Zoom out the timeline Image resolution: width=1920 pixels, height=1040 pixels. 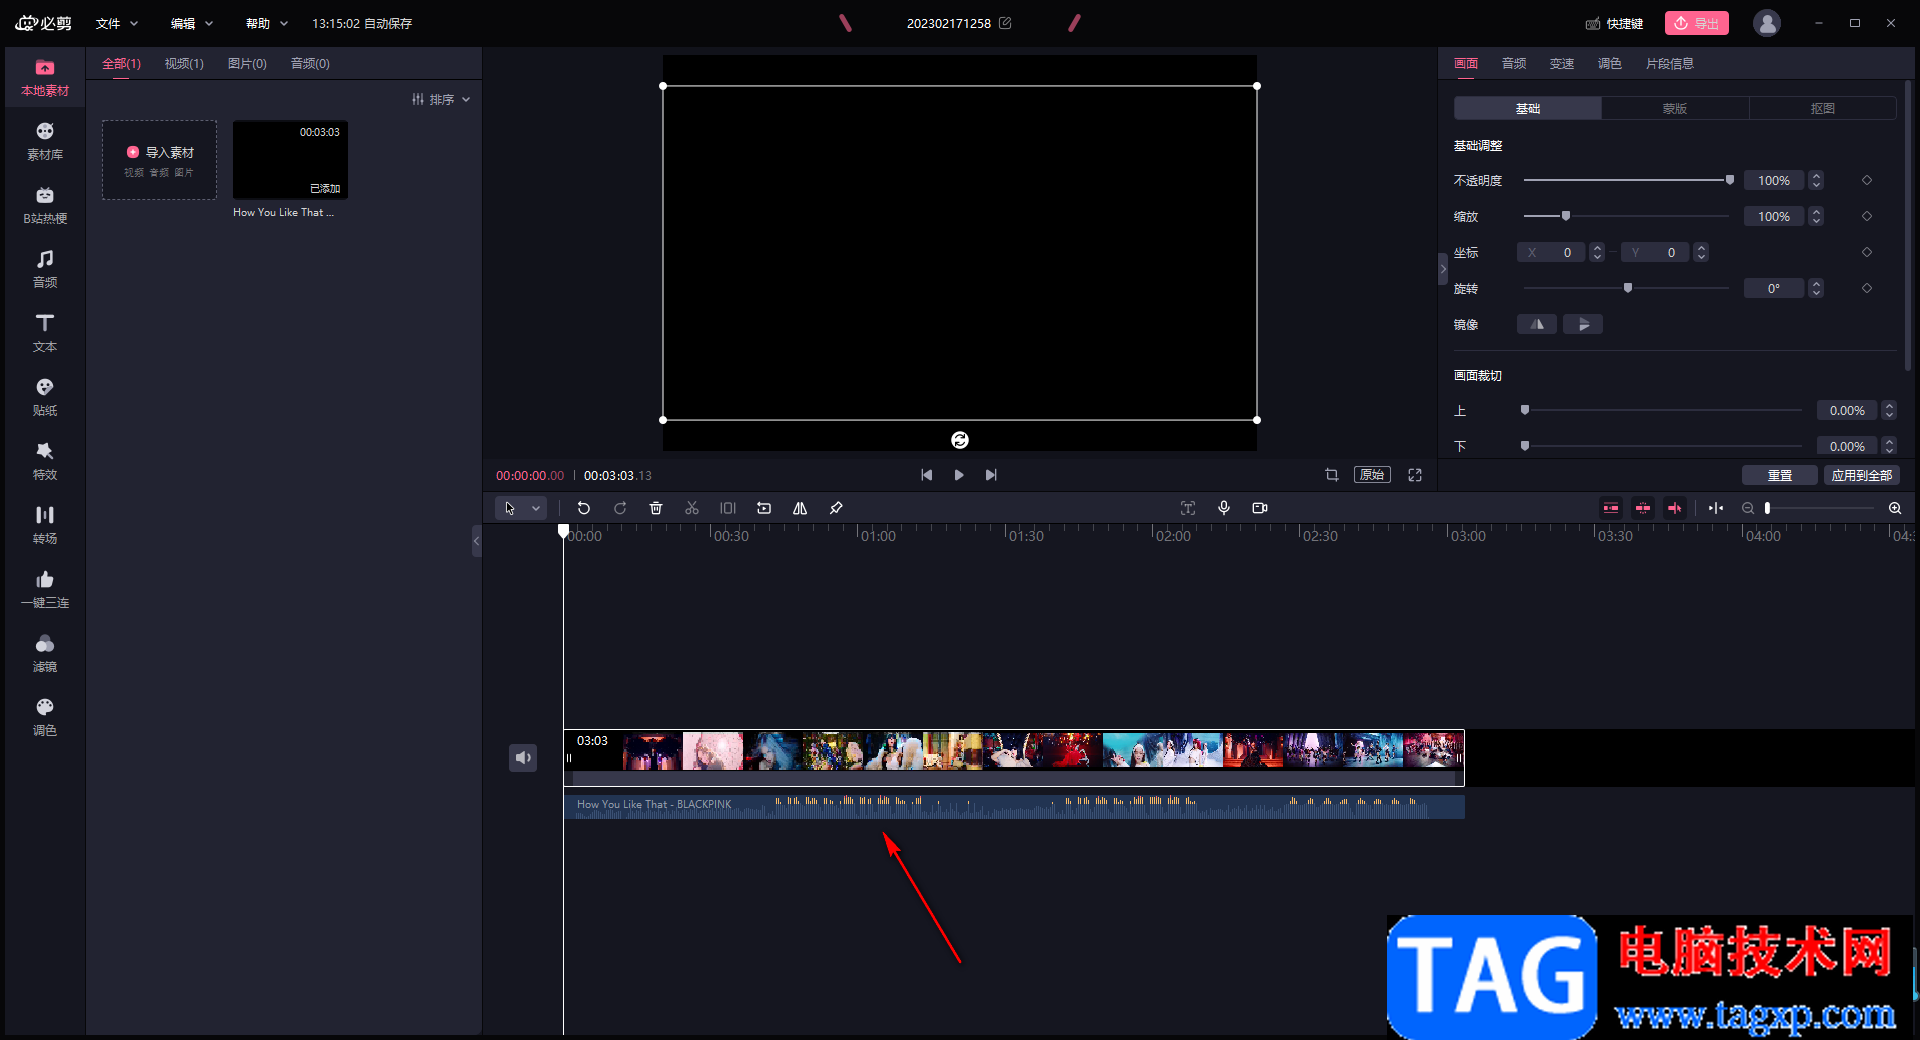(x=1748, y=508)
